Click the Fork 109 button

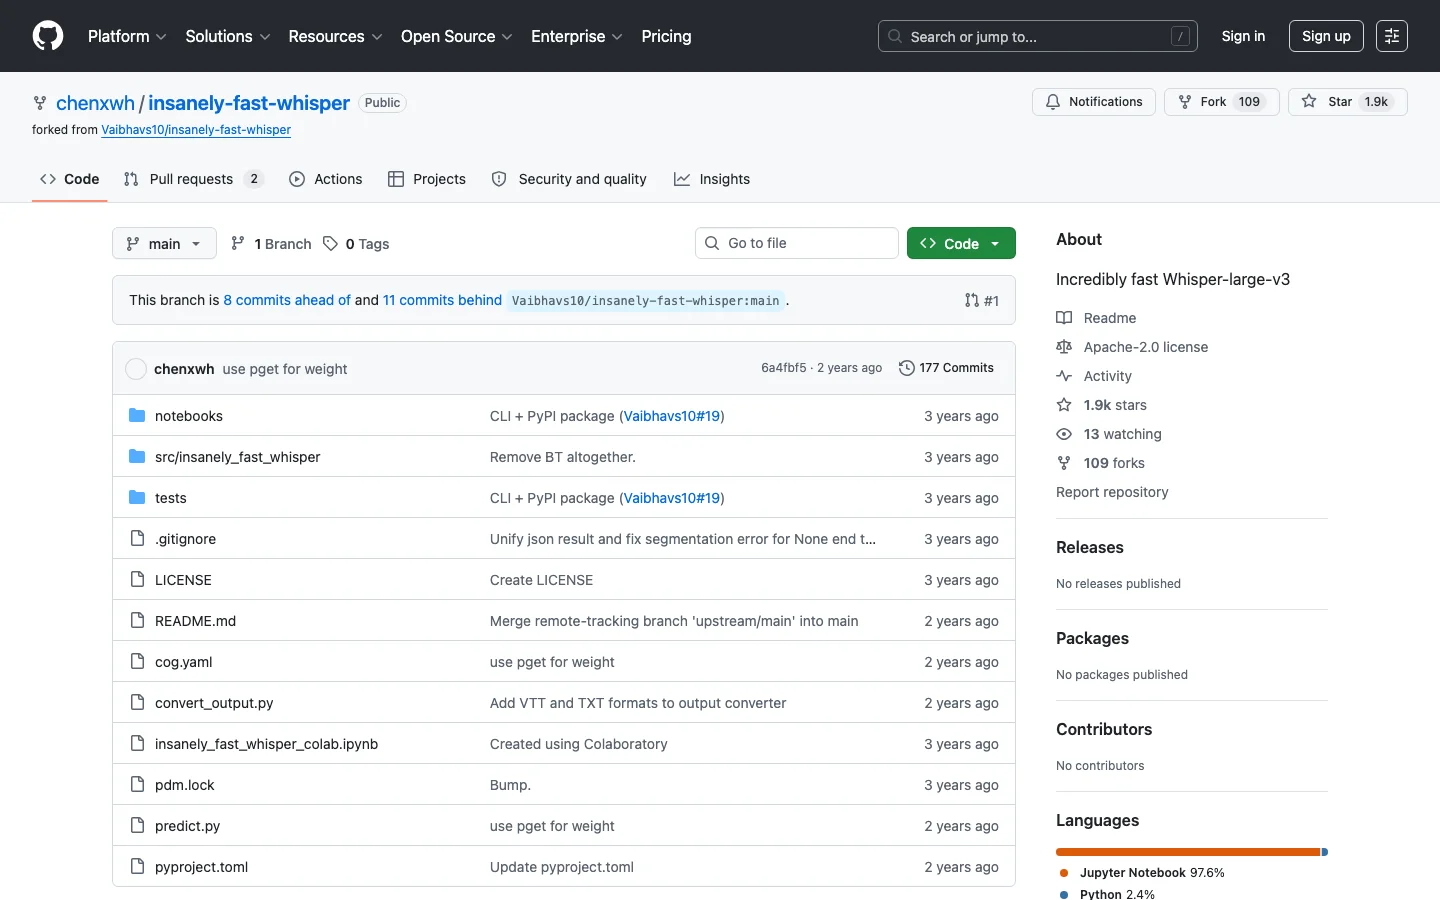click(x=1221, y=102)
